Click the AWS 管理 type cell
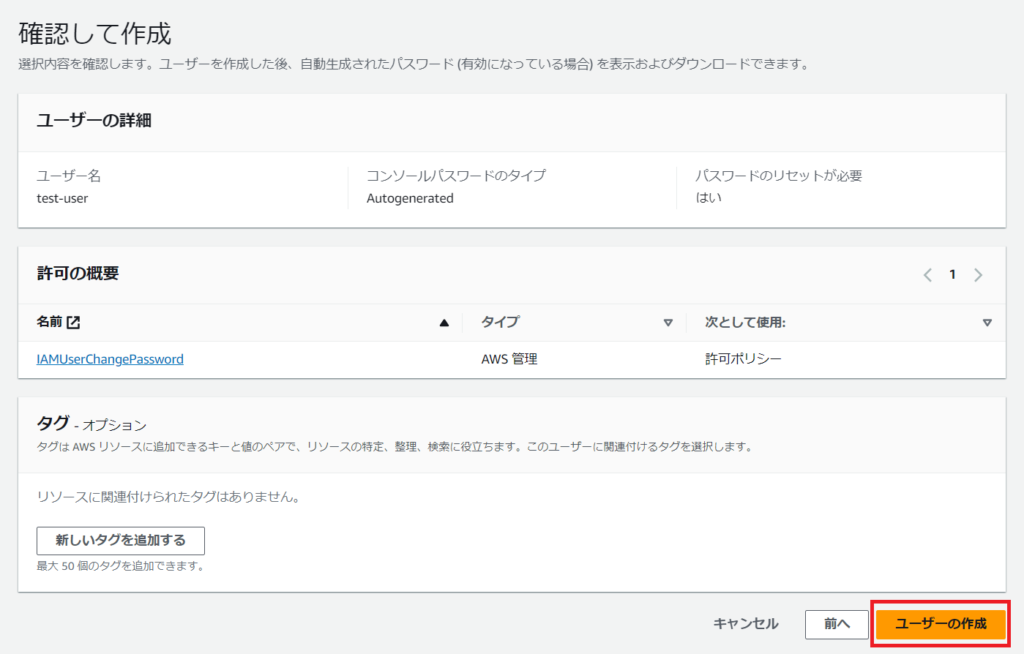The image size is (1024, 654). point(509,359)
